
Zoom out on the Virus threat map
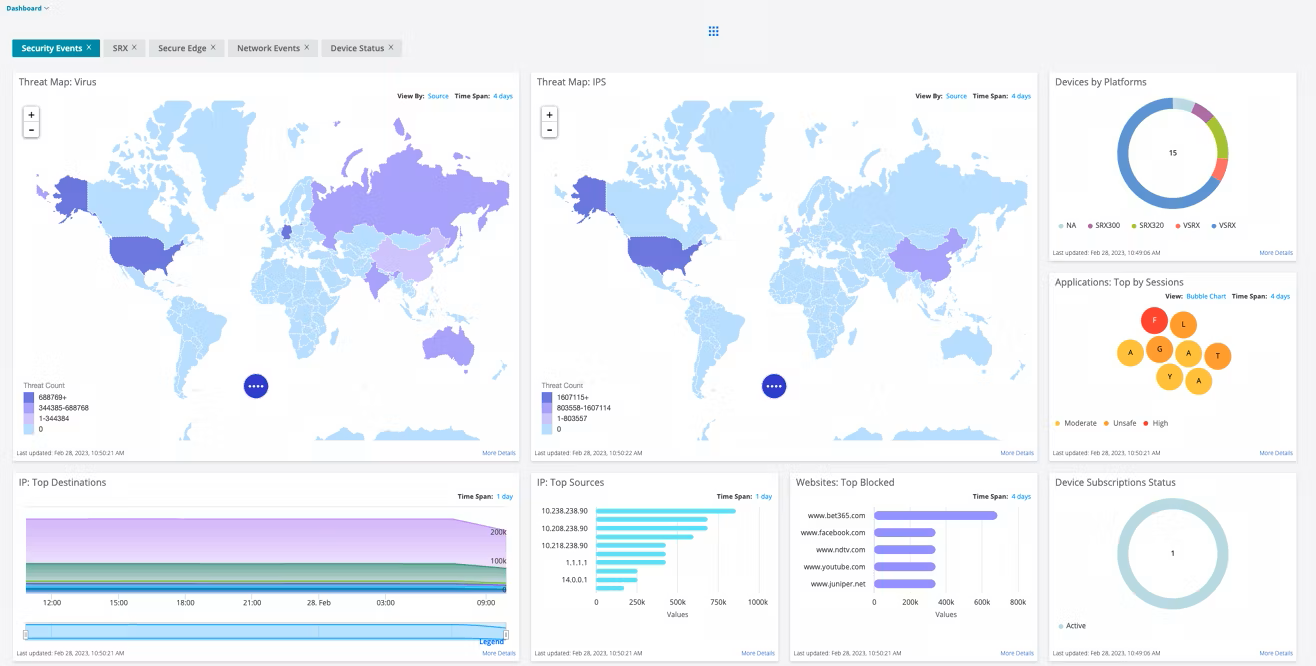(31, 130)
